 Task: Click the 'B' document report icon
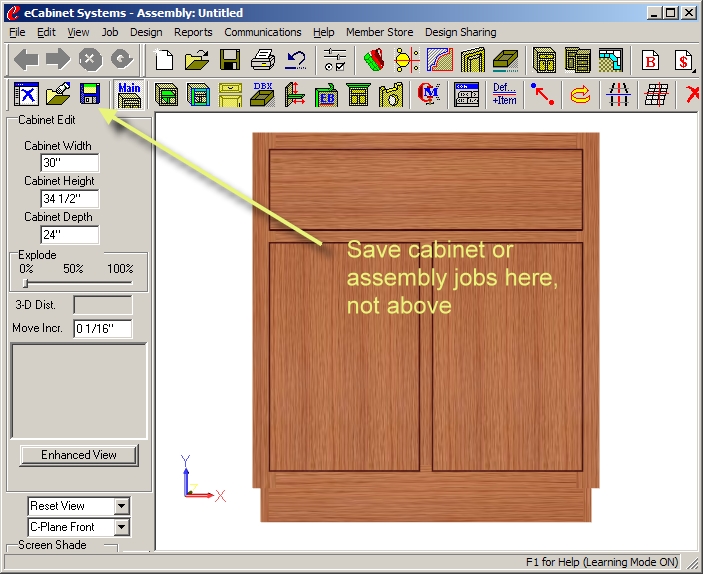(x=650, y=60)
